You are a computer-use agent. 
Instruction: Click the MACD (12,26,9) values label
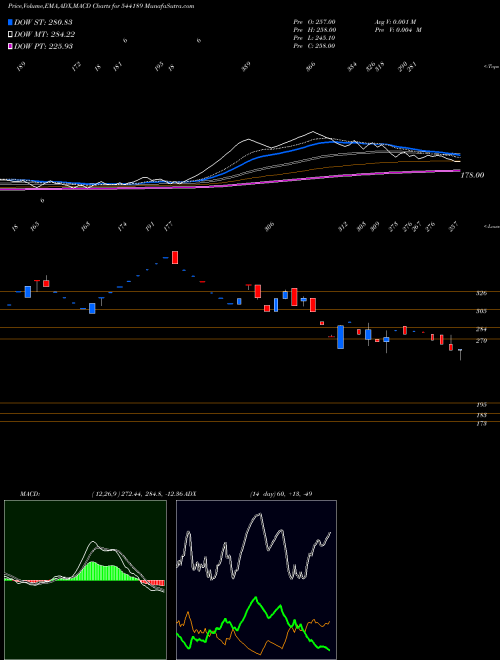point(138,494)
